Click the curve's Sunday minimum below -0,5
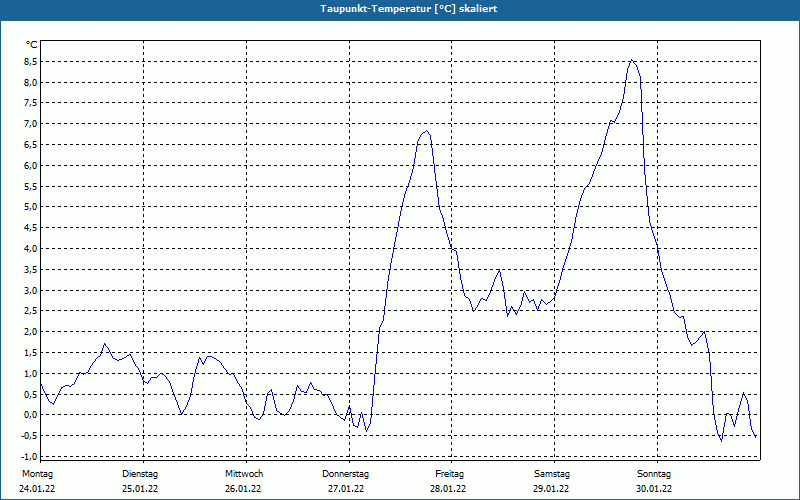The height and width of the screenshot is (500, 800). 721,441
